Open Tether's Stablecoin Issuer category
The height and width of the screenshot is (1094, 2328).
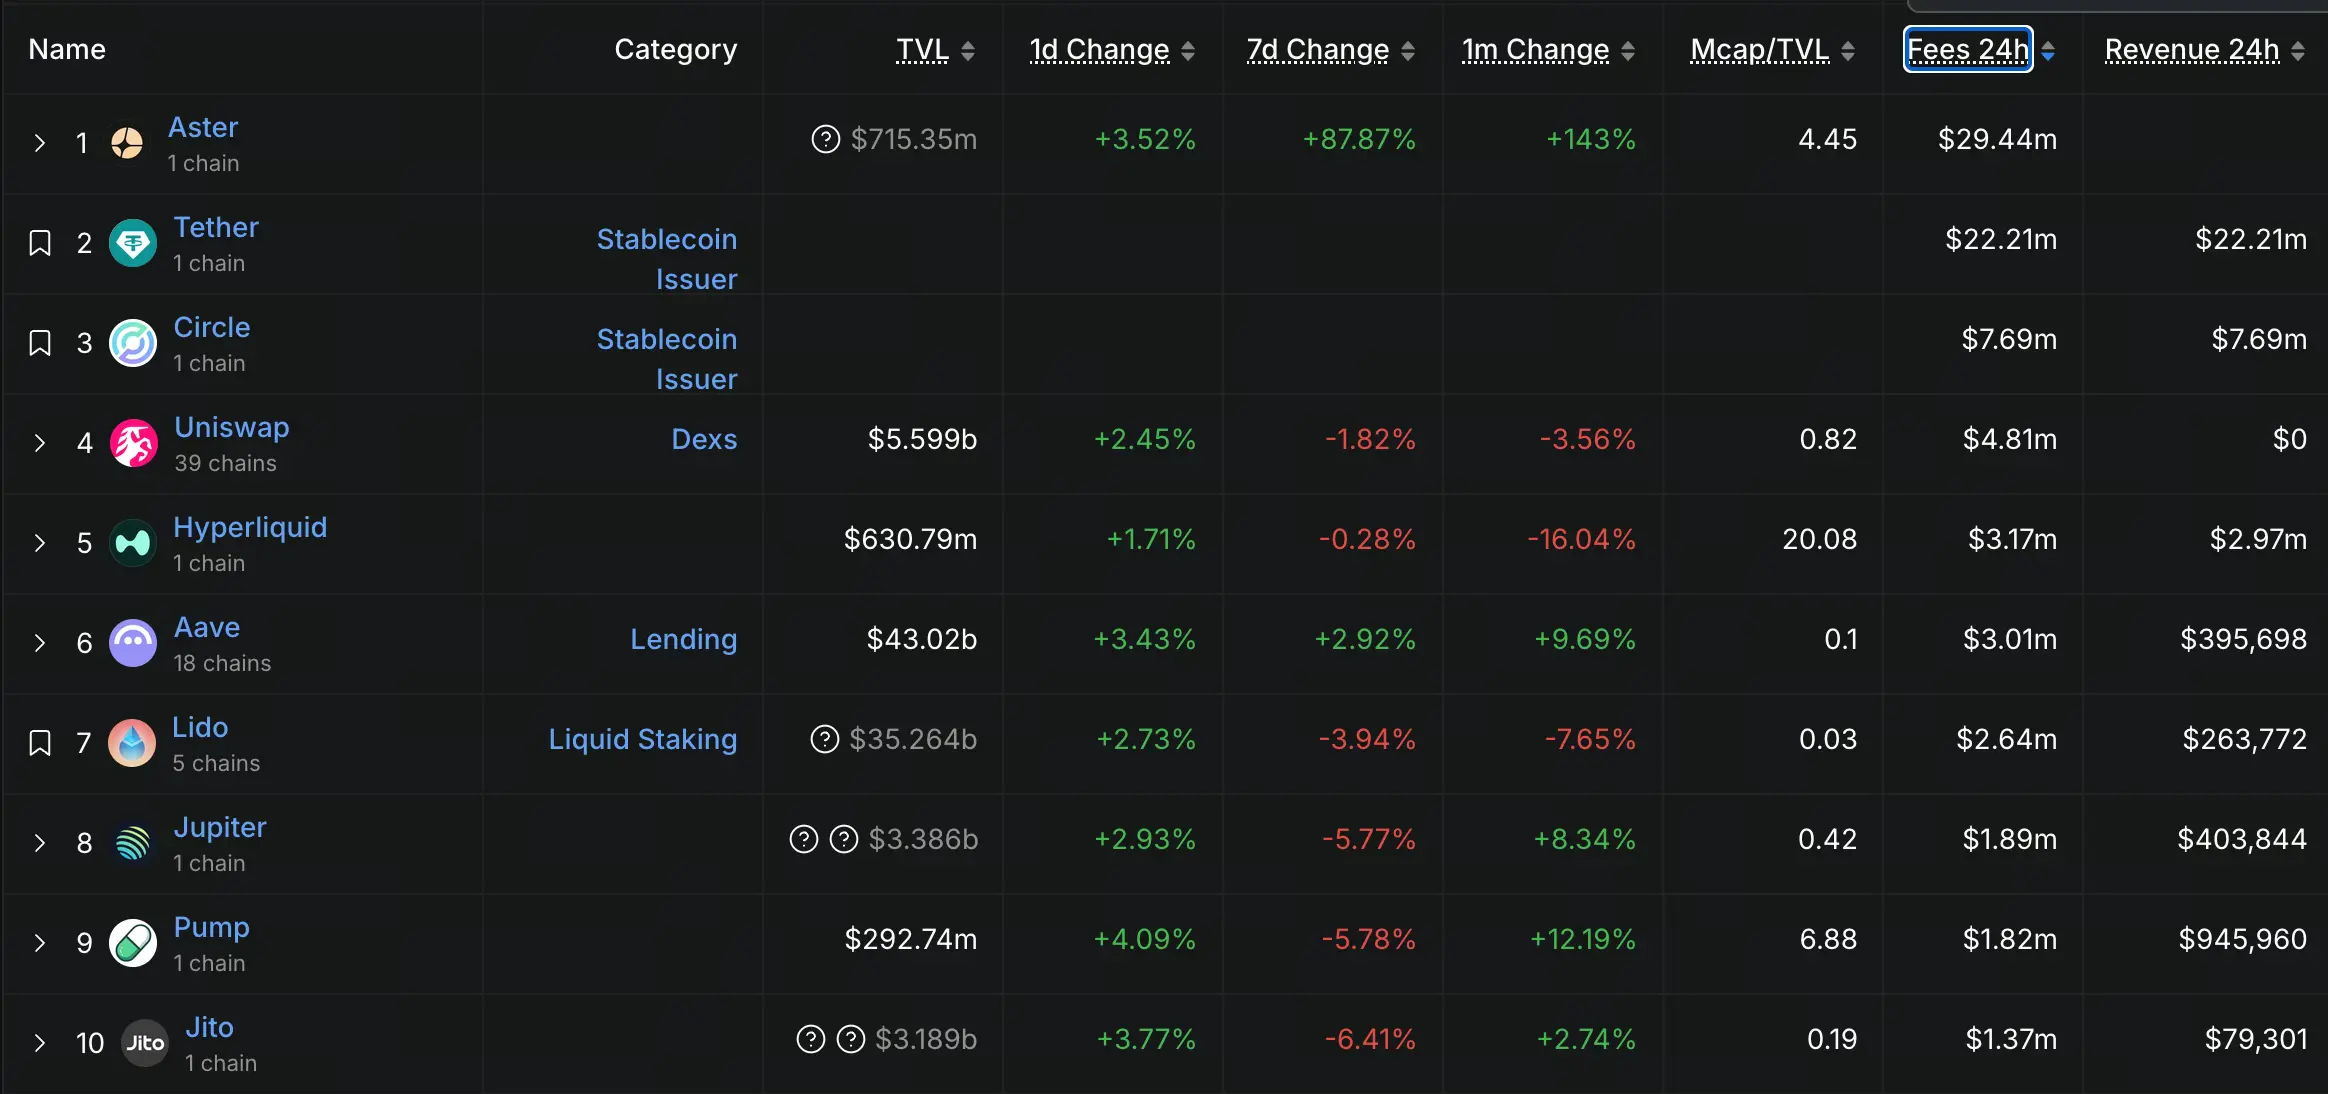click(x=667, y=259)
